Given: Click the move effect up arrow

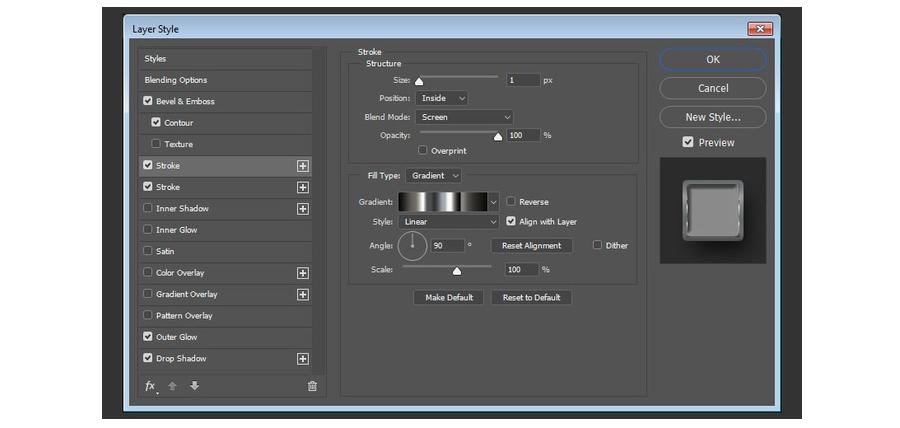Looking at the screenshot, I should click(x=173, y=386).
